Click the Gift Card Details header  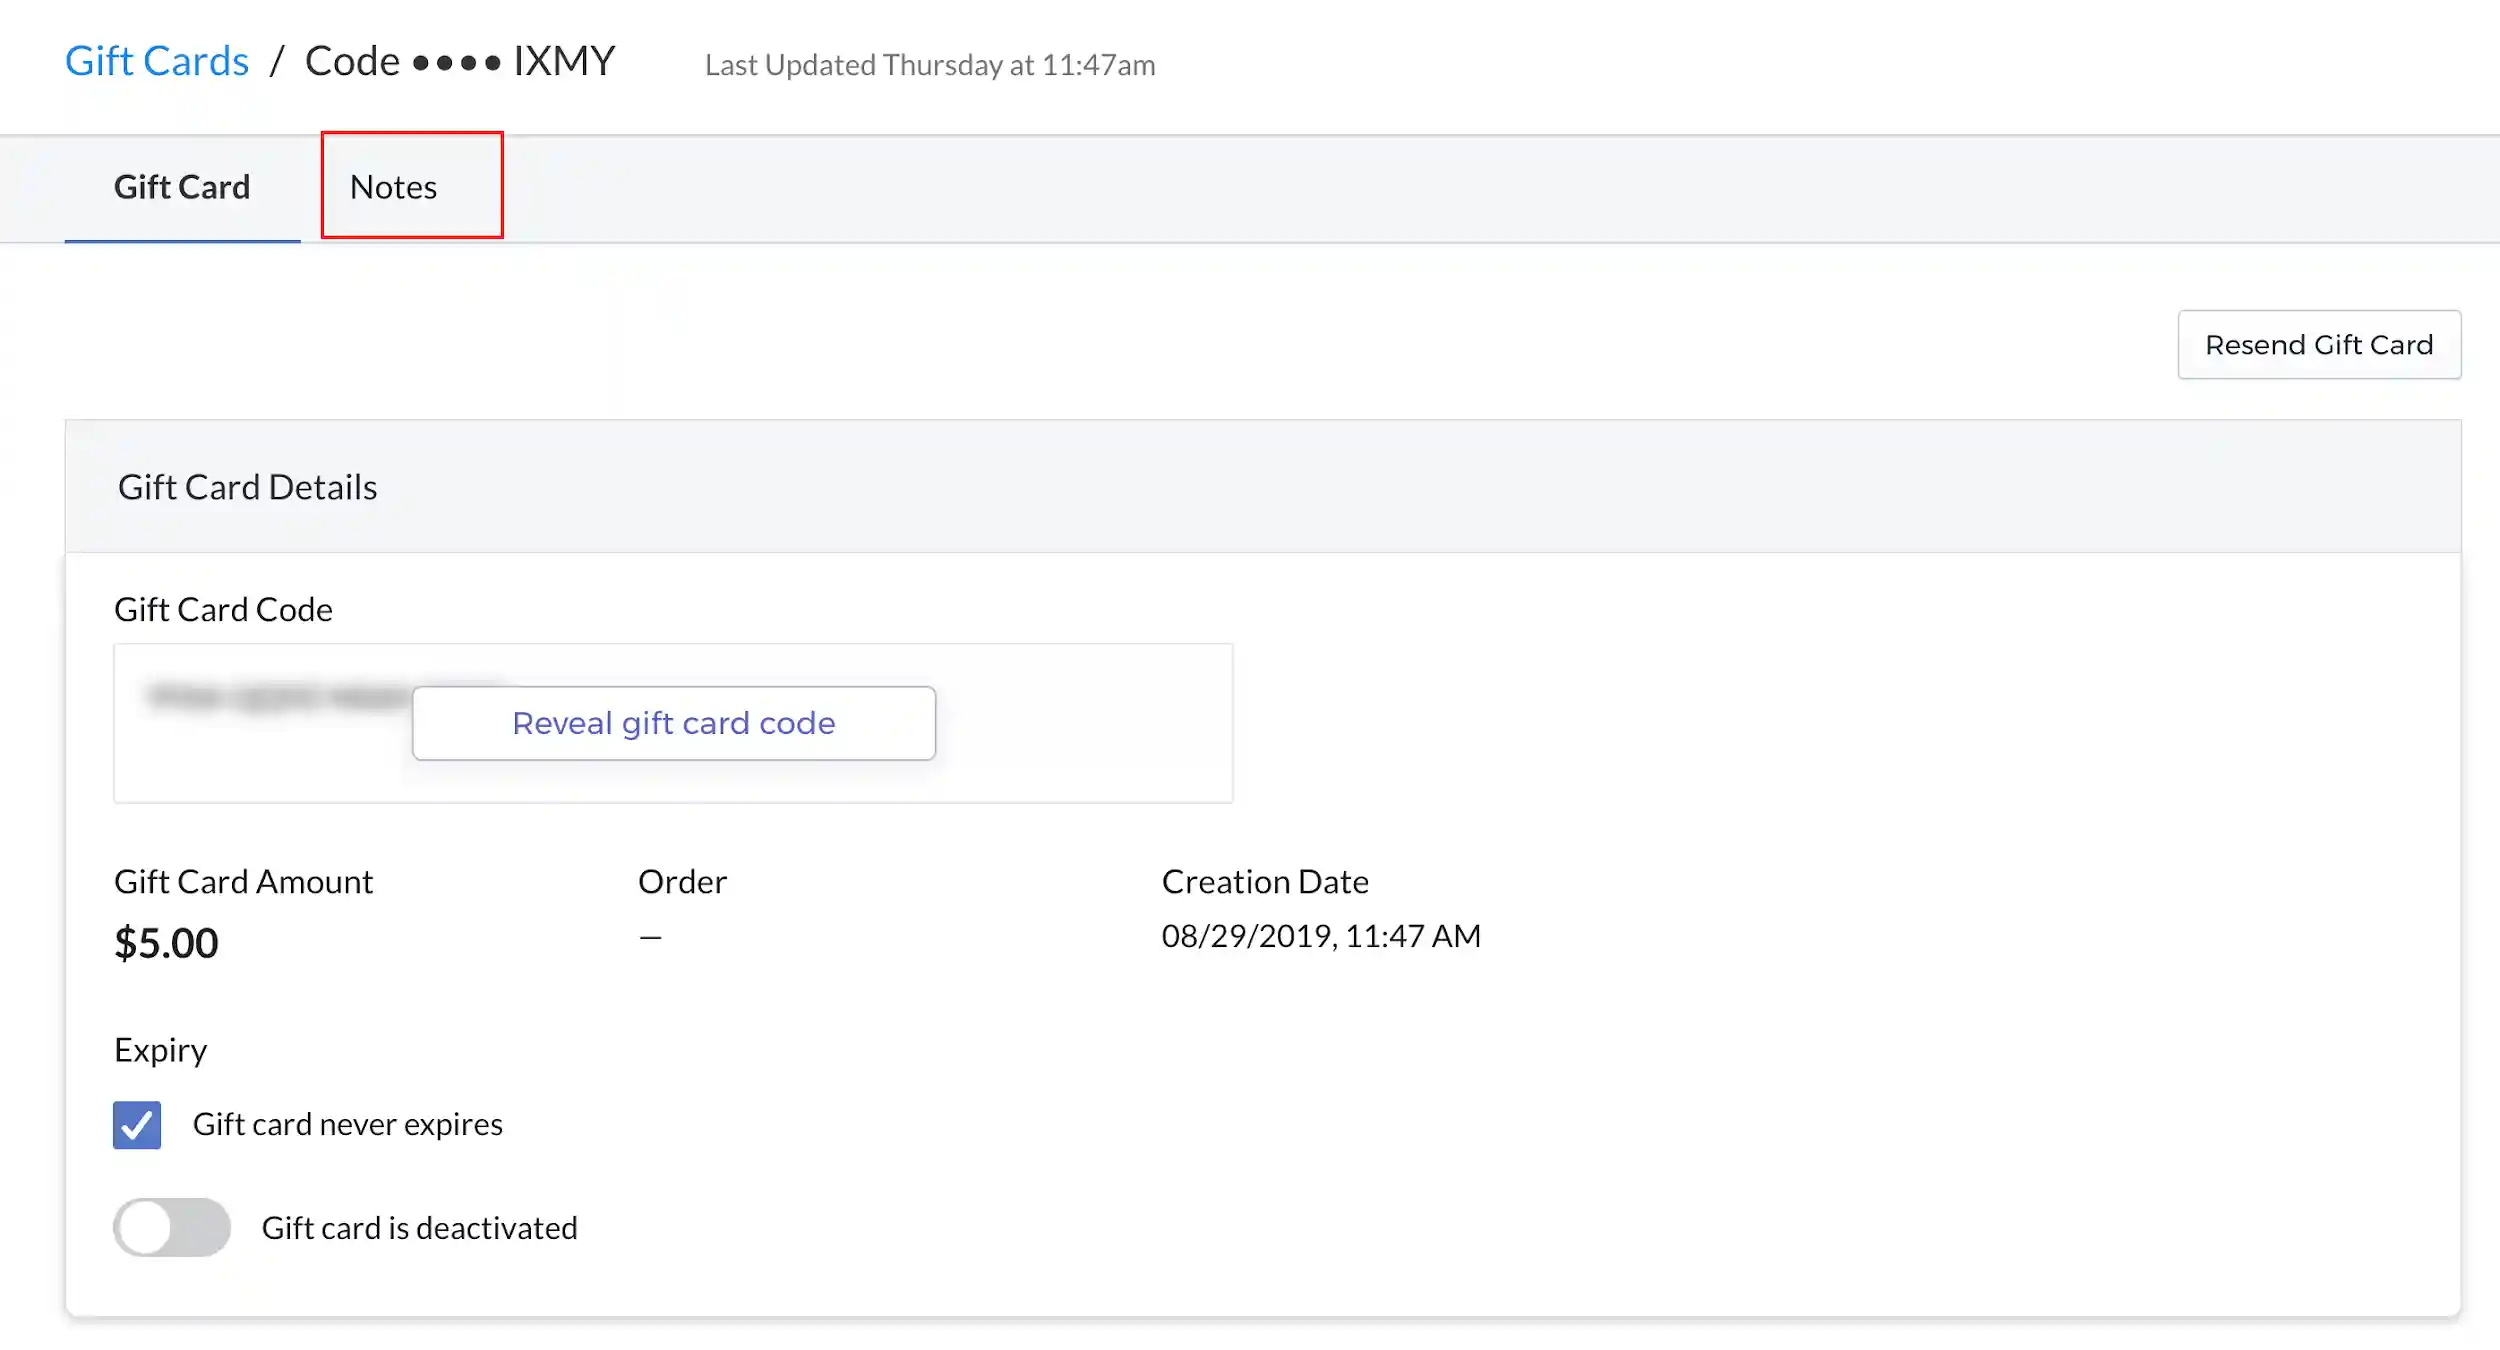click(x=247, y=487)
